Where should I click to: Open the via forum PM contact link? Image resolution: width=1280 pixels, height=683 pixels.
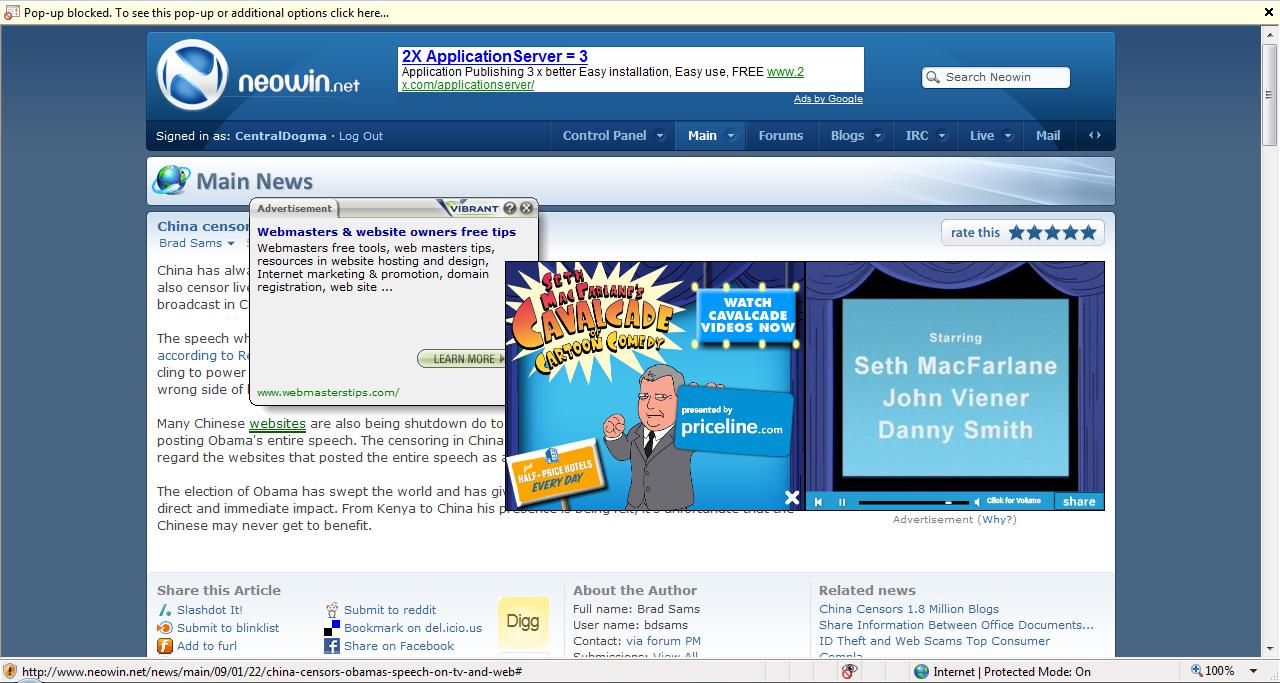[x=663, y=641]
